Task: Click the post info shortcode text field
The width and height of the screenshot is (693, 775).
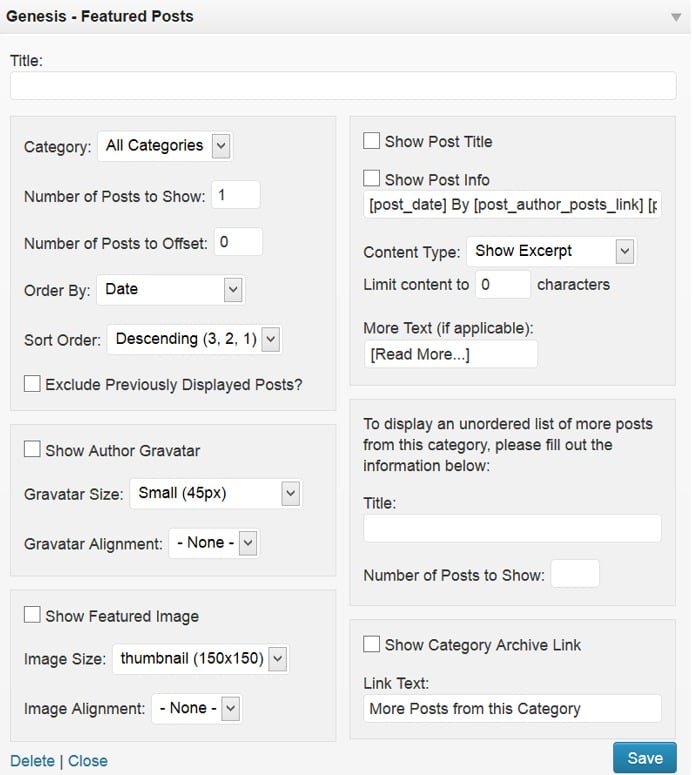Action: (x=513, y=204)
